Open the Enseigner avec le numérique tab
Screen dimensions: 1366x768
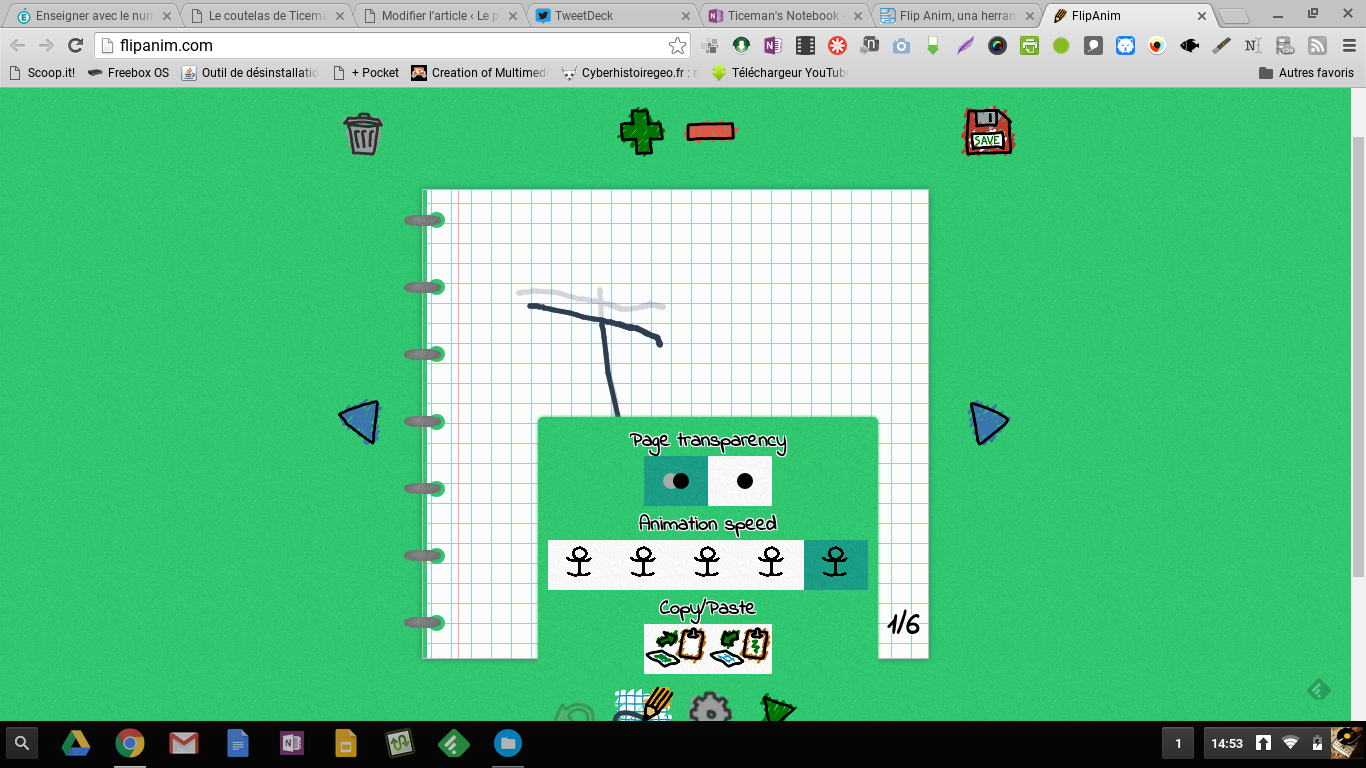click(95, 16)
